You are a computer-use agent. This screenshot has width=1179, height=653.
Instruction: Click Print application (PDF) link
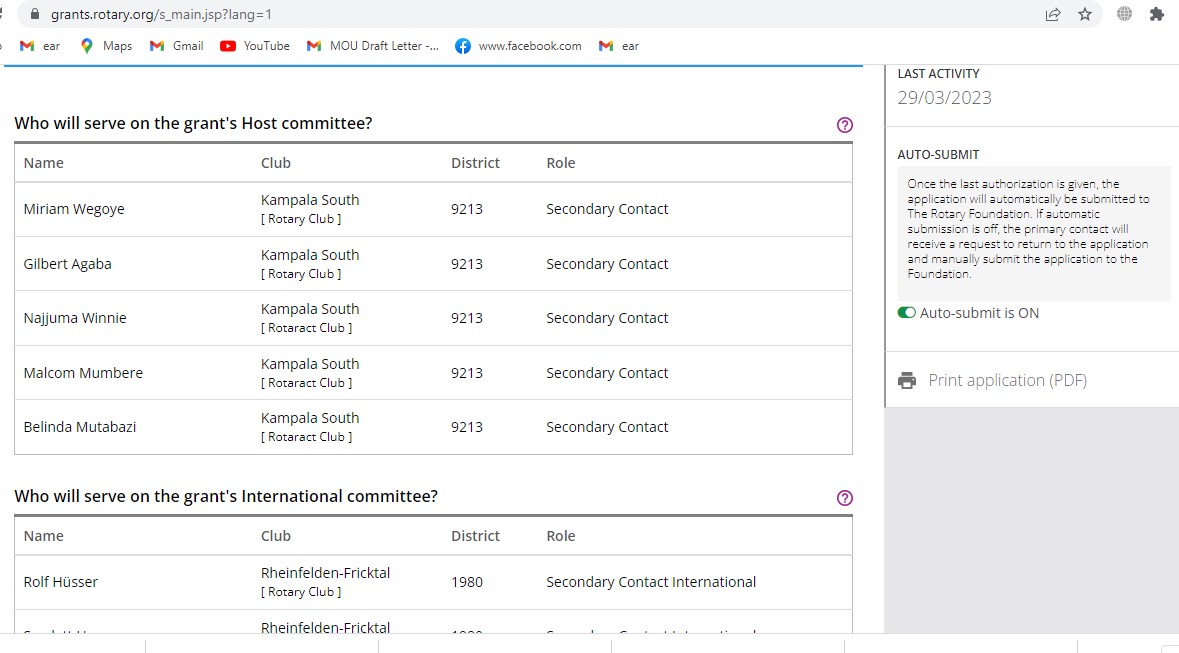[x=1008, y=381]
